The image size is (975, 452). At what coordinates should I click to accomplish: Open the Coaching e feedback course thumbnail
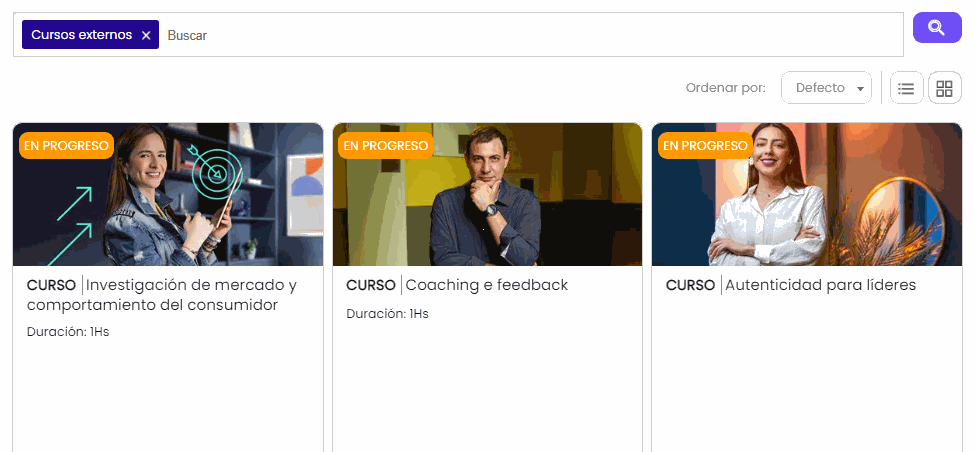click(488, 194)
